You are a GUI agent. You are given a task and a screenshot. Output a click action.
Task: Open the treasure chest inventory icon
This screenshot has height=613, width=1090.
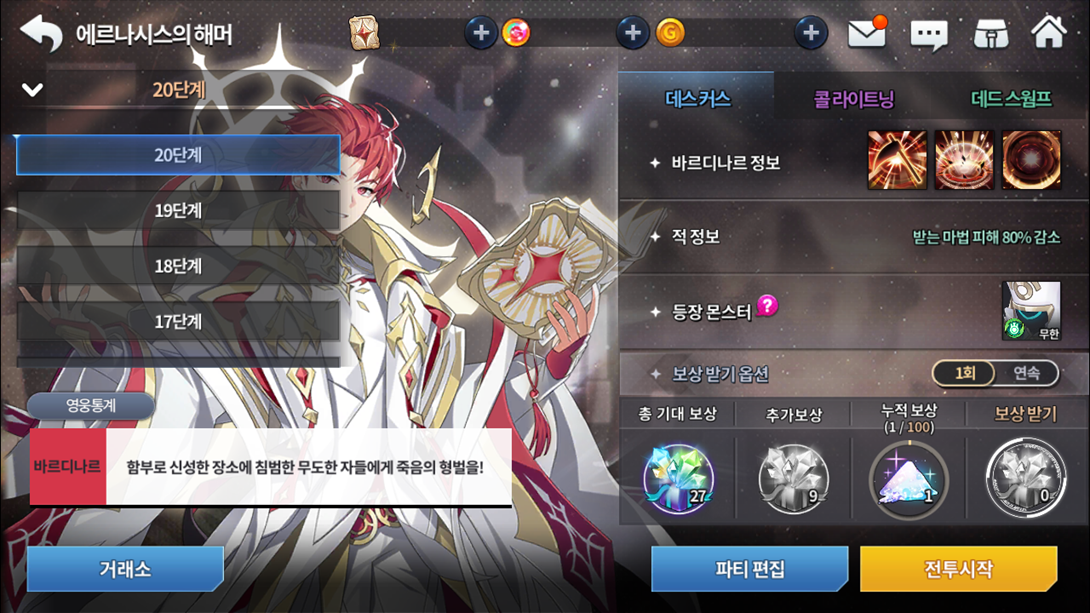tap(991, 33)
